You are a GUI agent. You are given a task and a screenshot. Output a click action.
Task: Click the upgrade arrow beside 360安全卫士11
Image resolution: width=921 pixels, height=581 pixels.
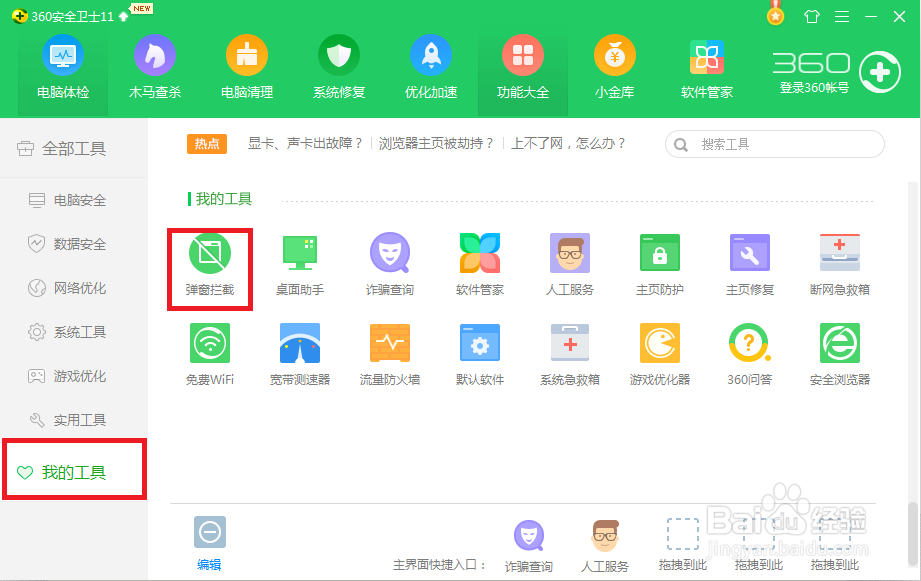coord(123,16)
